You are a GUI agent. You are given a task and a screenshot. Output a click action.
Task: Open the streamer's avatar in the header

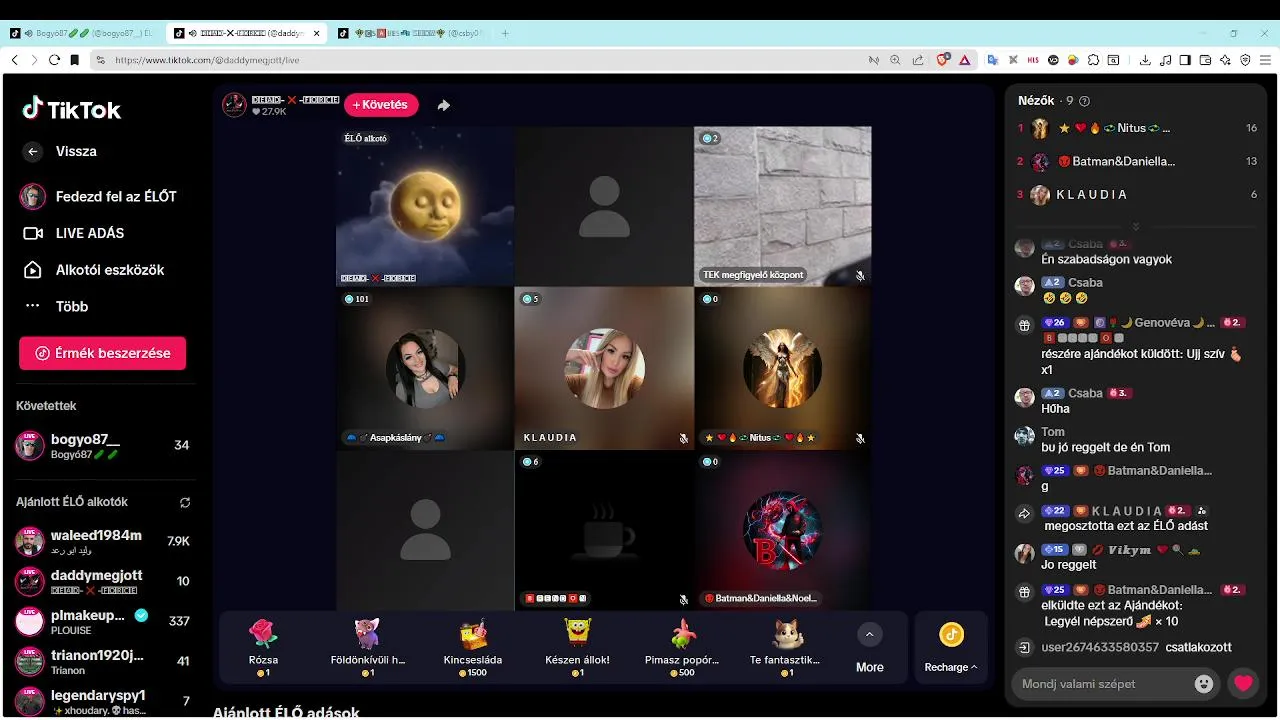[x=234, y=105]
